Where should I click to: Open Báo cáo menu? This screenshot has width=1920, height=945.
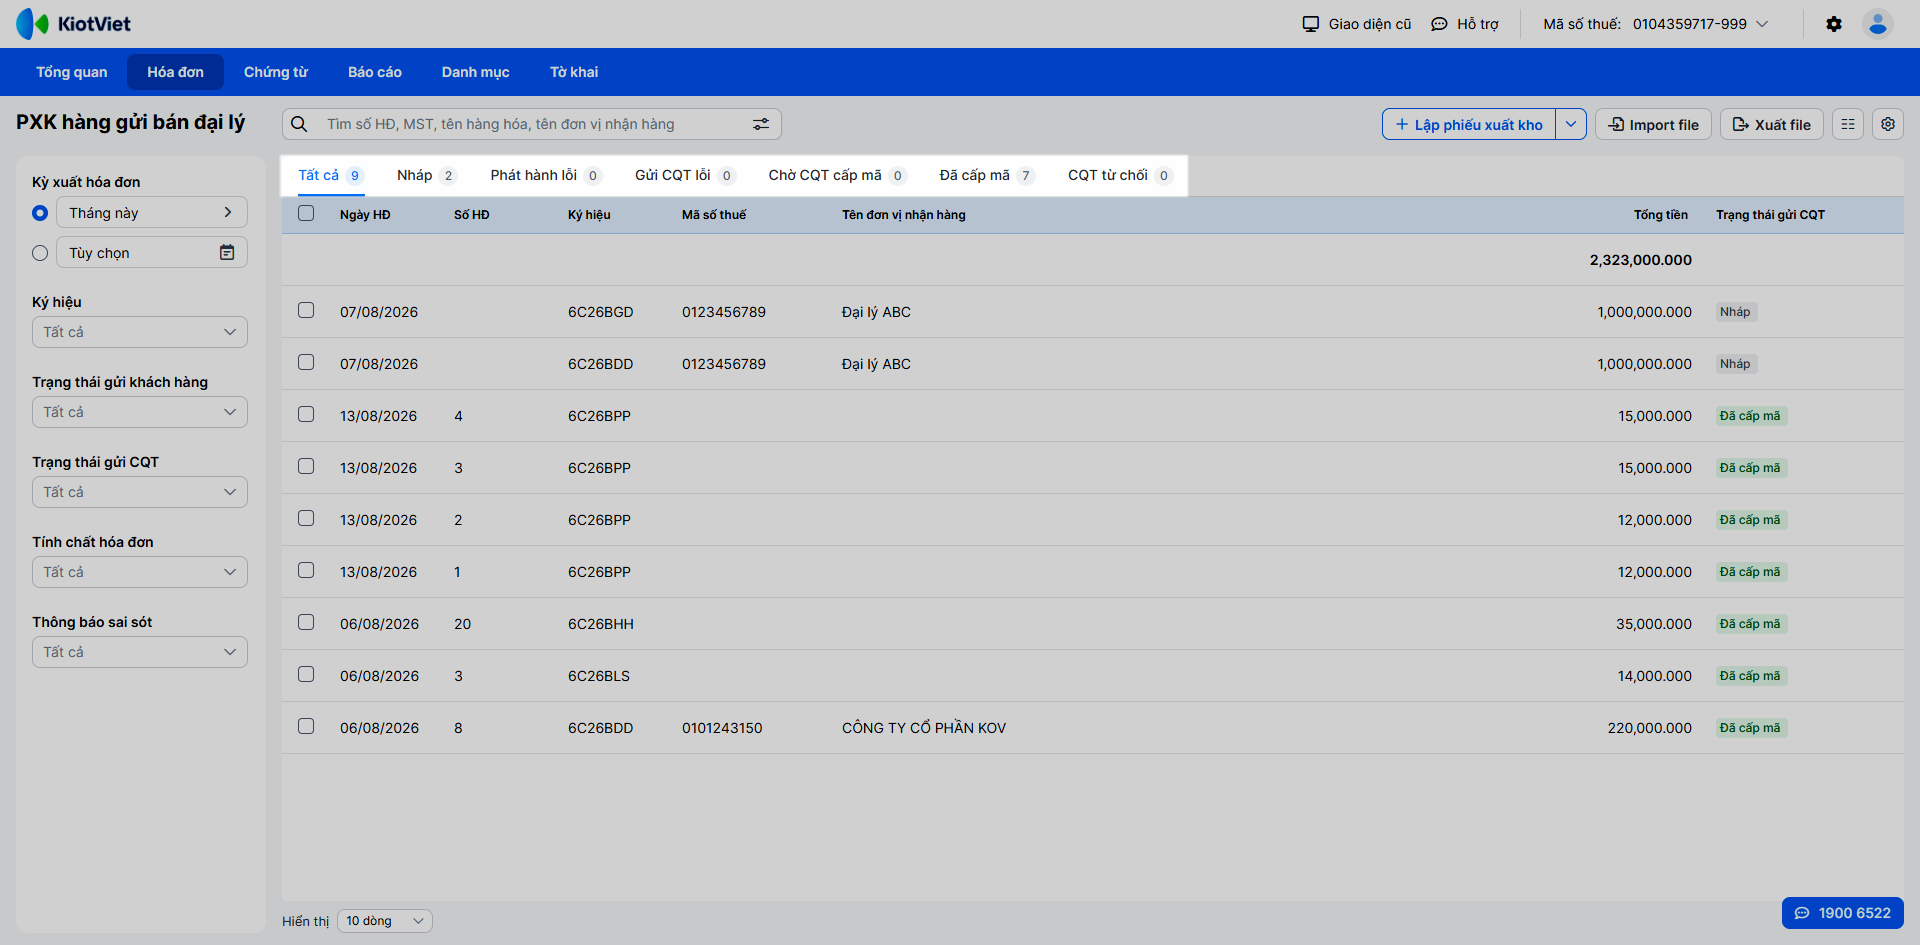(x=375, y=72)
